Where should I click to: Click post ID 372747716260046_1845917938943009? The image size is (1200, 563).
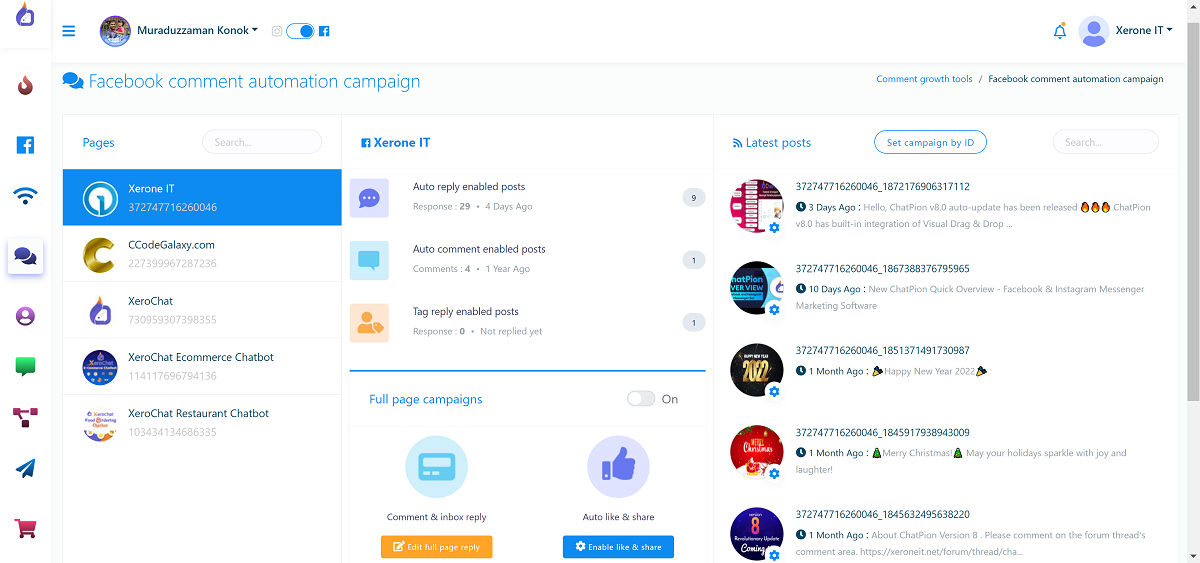882,433
